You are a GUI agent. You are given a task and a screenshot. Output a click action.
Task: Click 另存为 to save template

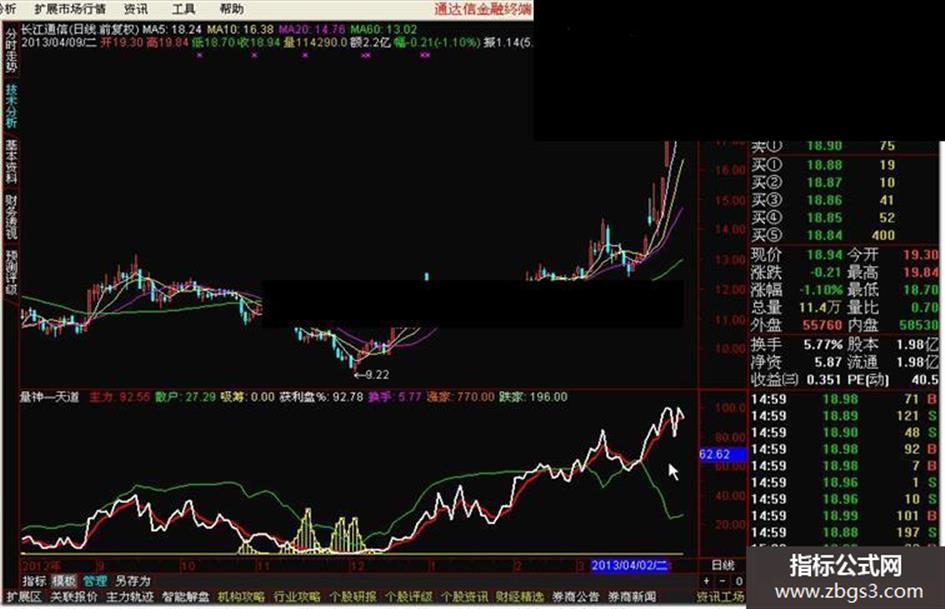pyautogui.click(x=133, y=581)
